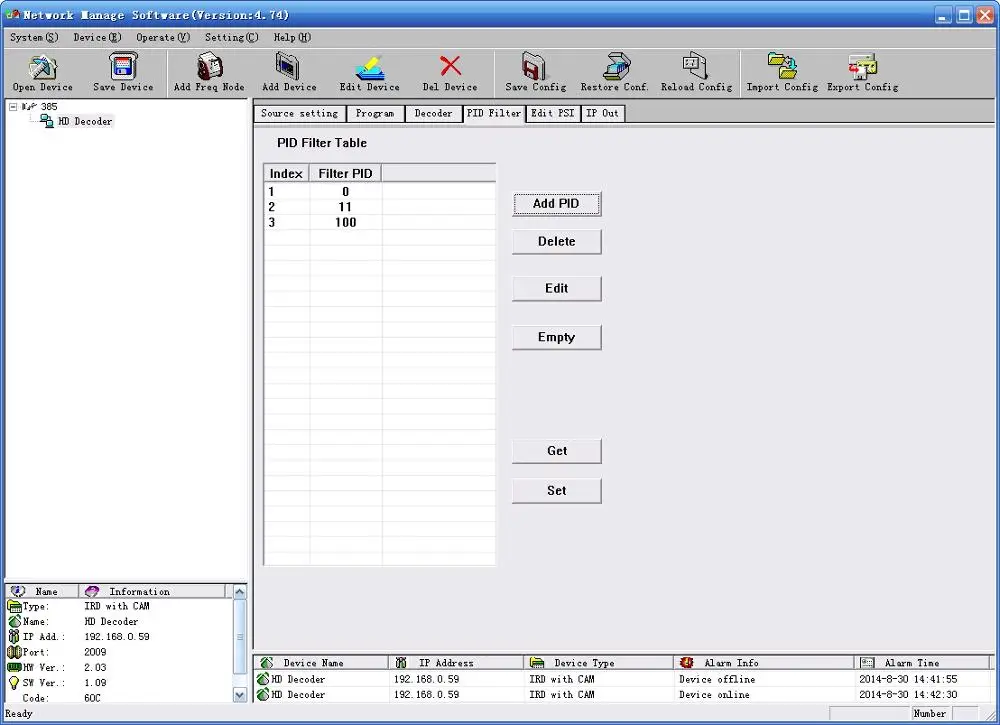Switch to the Edit PSI tab
The width and height of the screenshot is (1000, 725).
click(553, 113)
